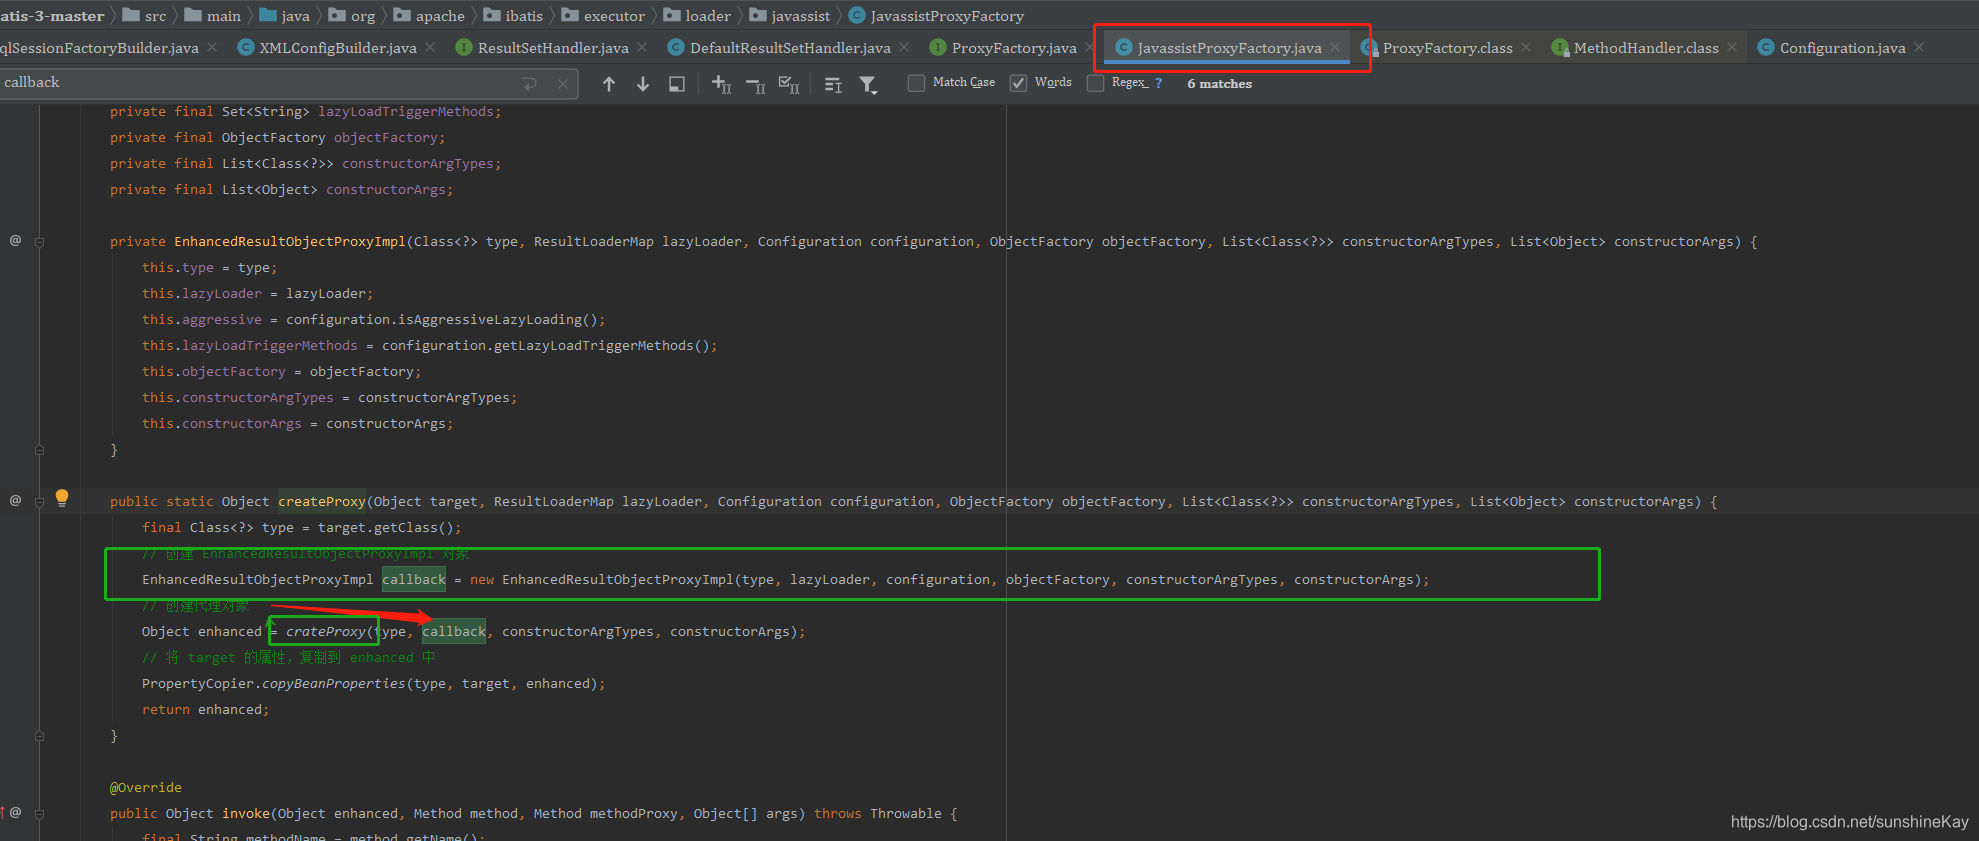
Task: Go to next search occurrence arrow
Action: click(643, 84)
